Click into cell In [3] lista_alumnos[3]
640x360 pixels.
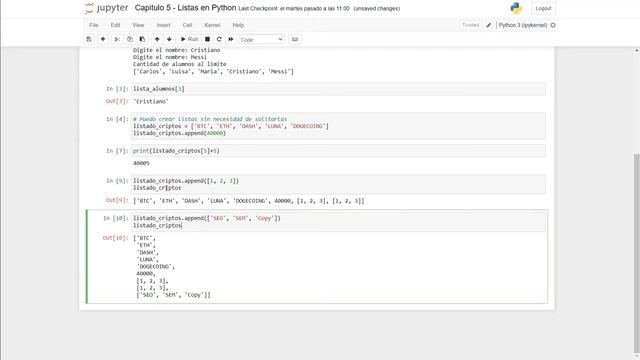338,89
